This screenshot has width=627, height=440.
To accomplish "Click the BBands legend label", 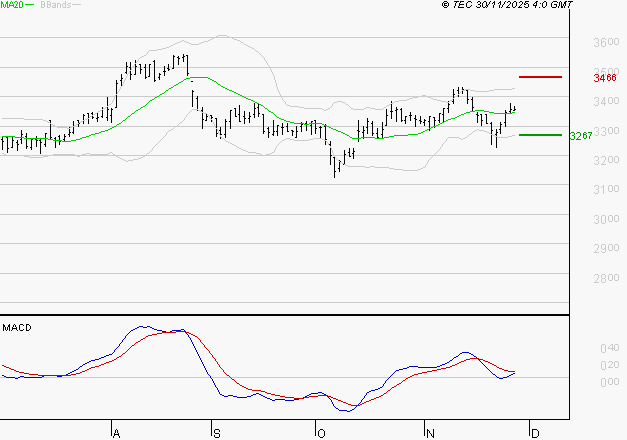I will tap(56, 5).
